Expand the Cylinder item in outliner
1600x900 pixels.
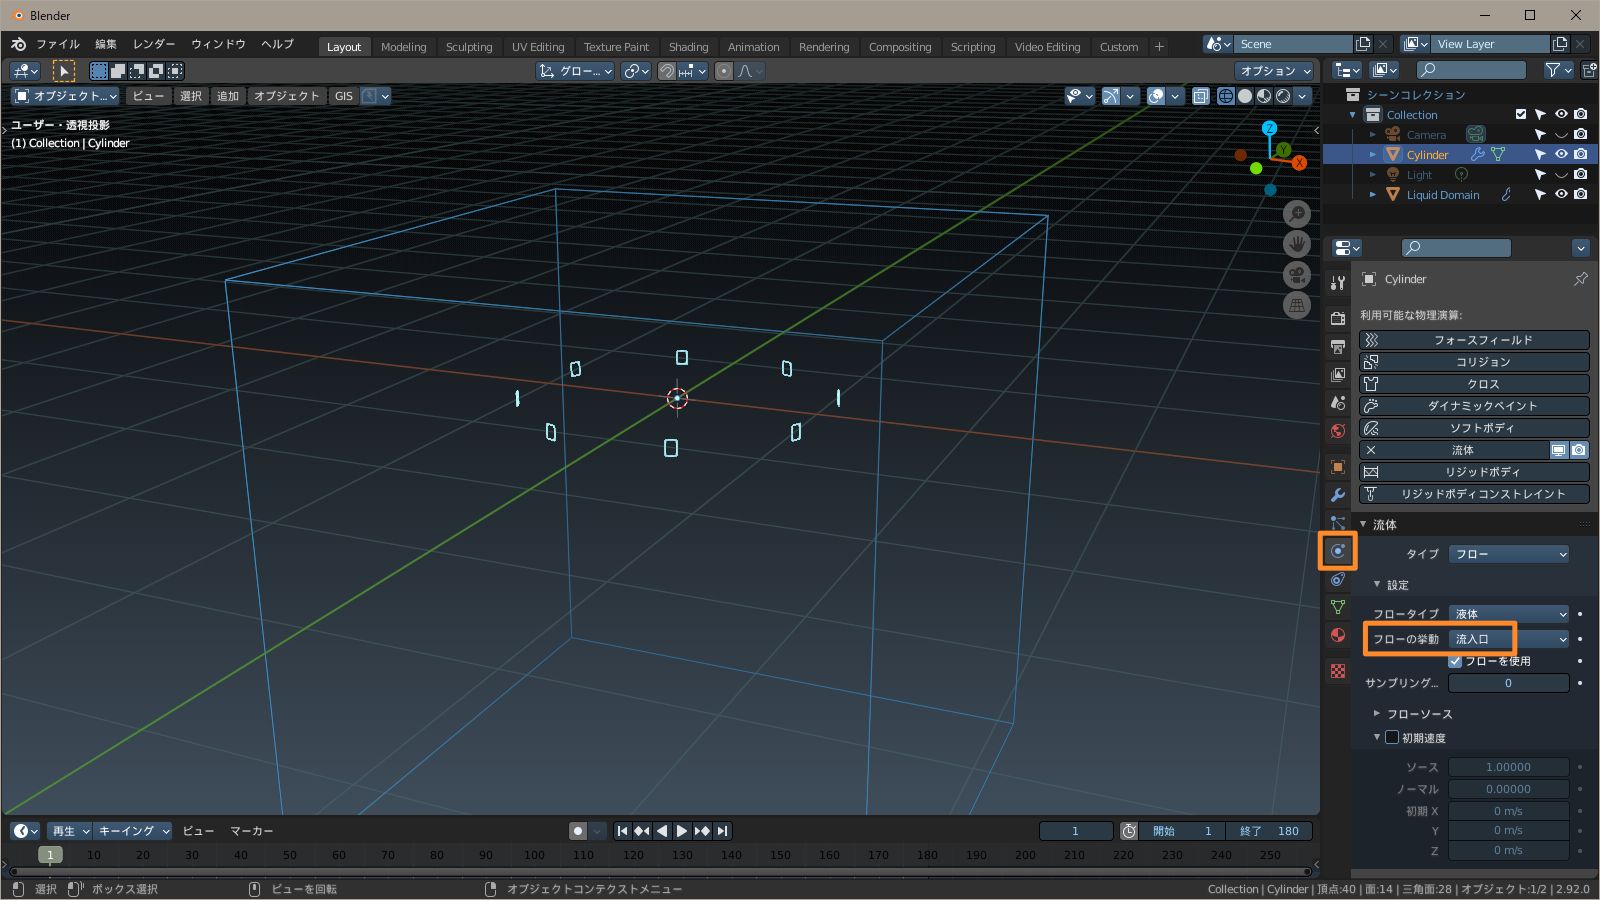click(1373, 155)
